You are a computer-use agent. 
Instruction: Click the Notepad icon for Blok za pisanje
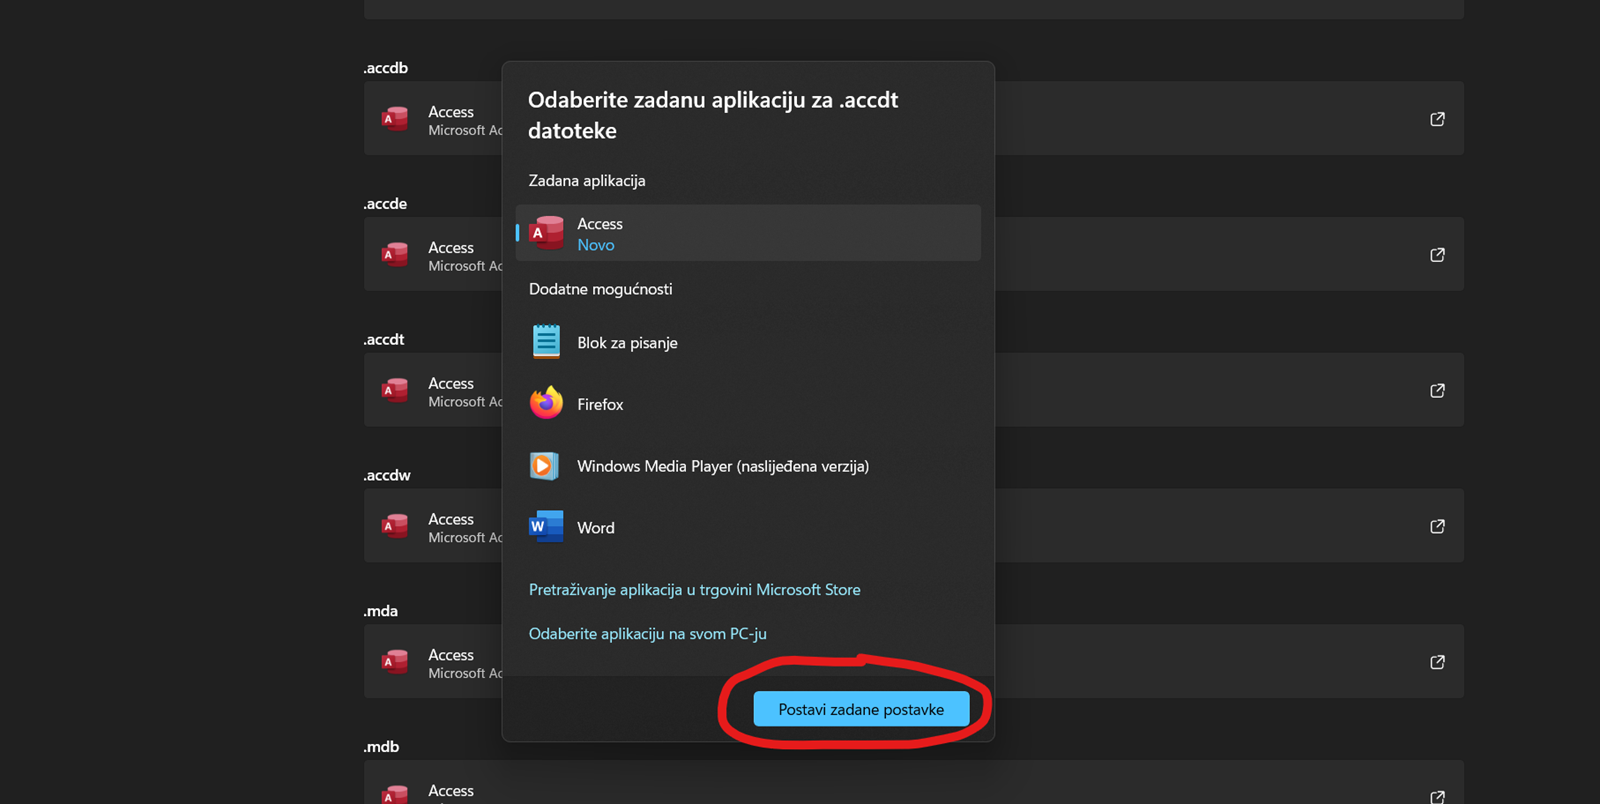point(546,342)
